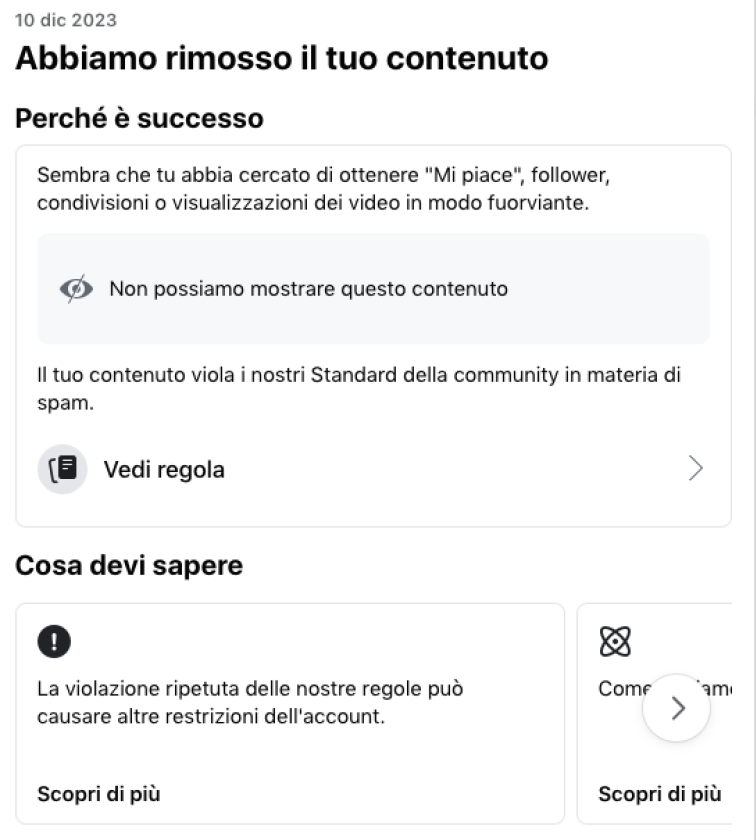Click the truncated Come text on second card
756x840 pixels.
(x=624, y=689)
